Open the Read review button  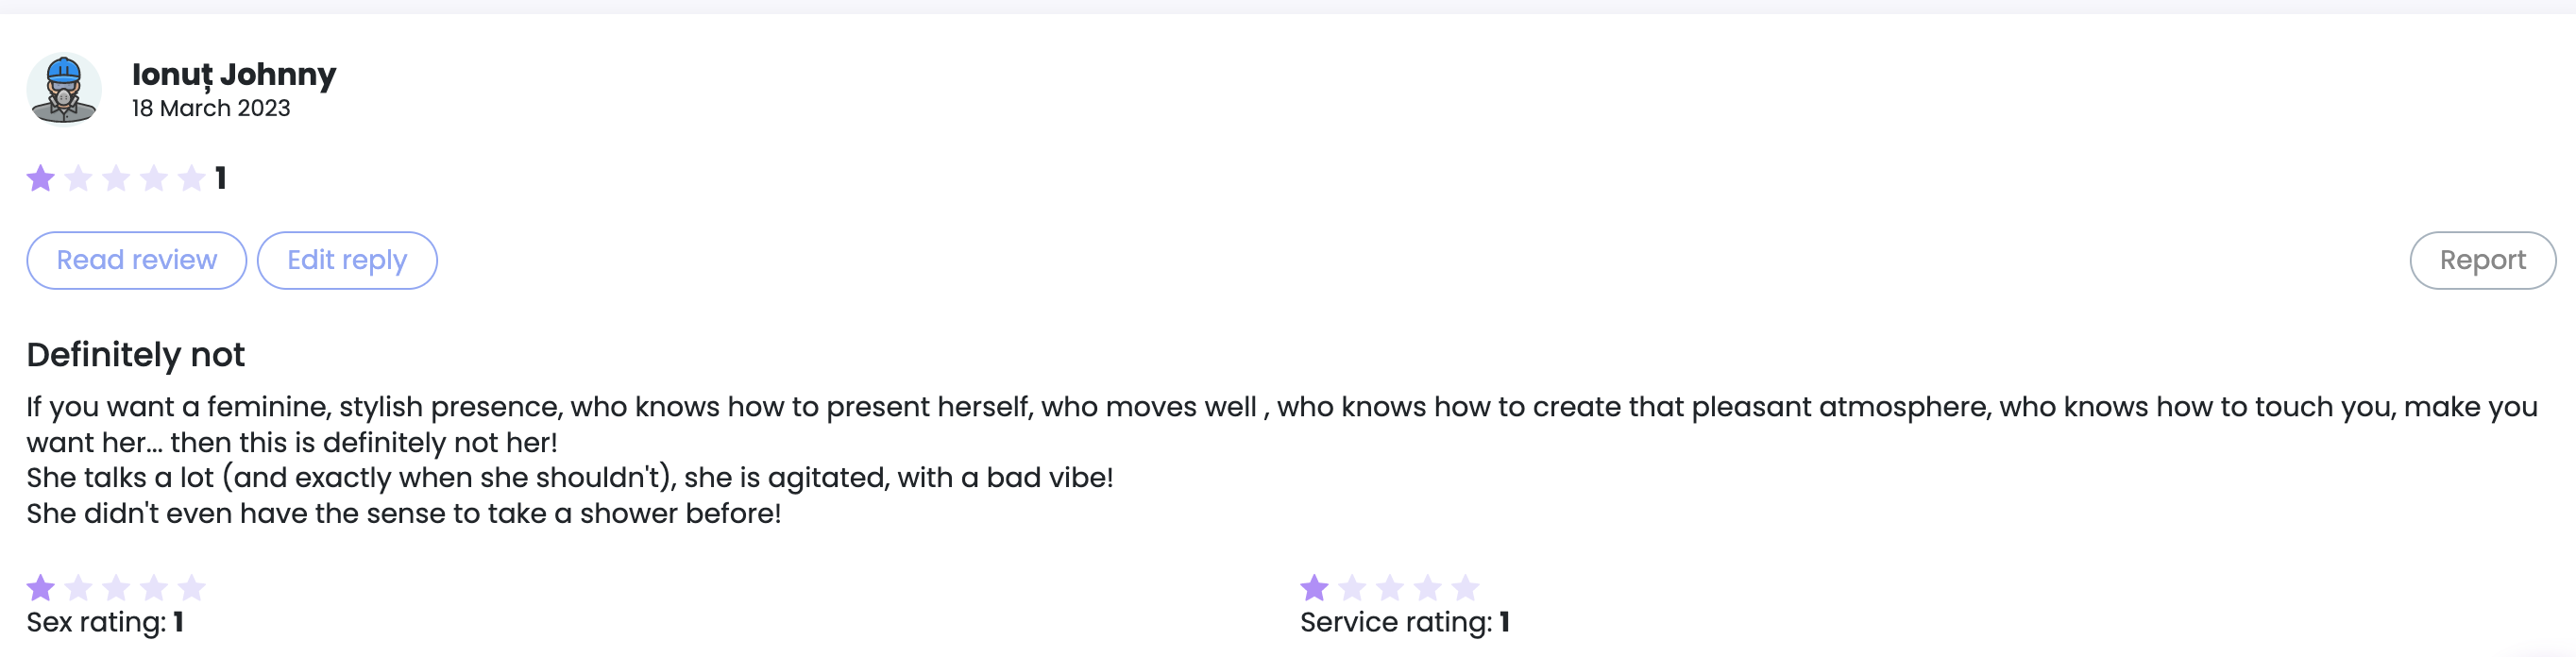(x=137, y=260)
